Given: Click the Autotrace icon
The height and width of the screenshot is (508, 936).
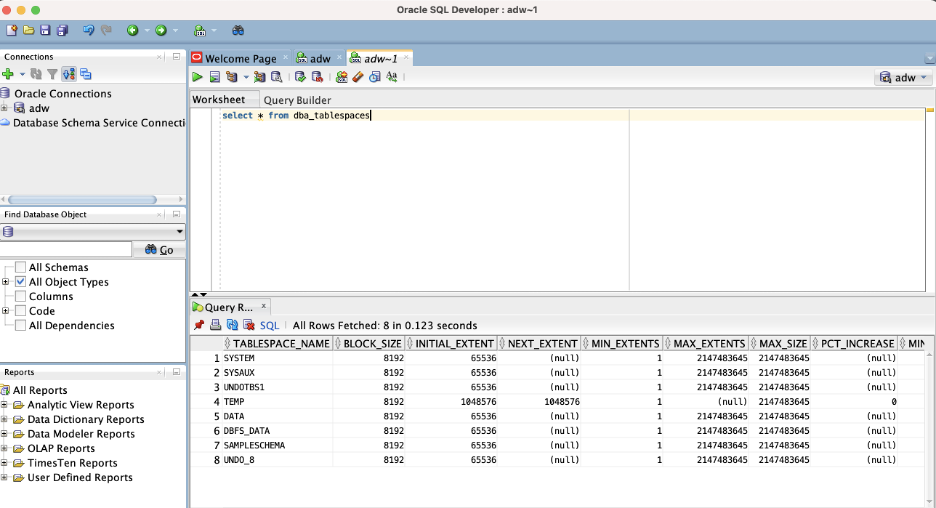Looking at the screenshot, I should pyautogui.click(x=260, y=77).
